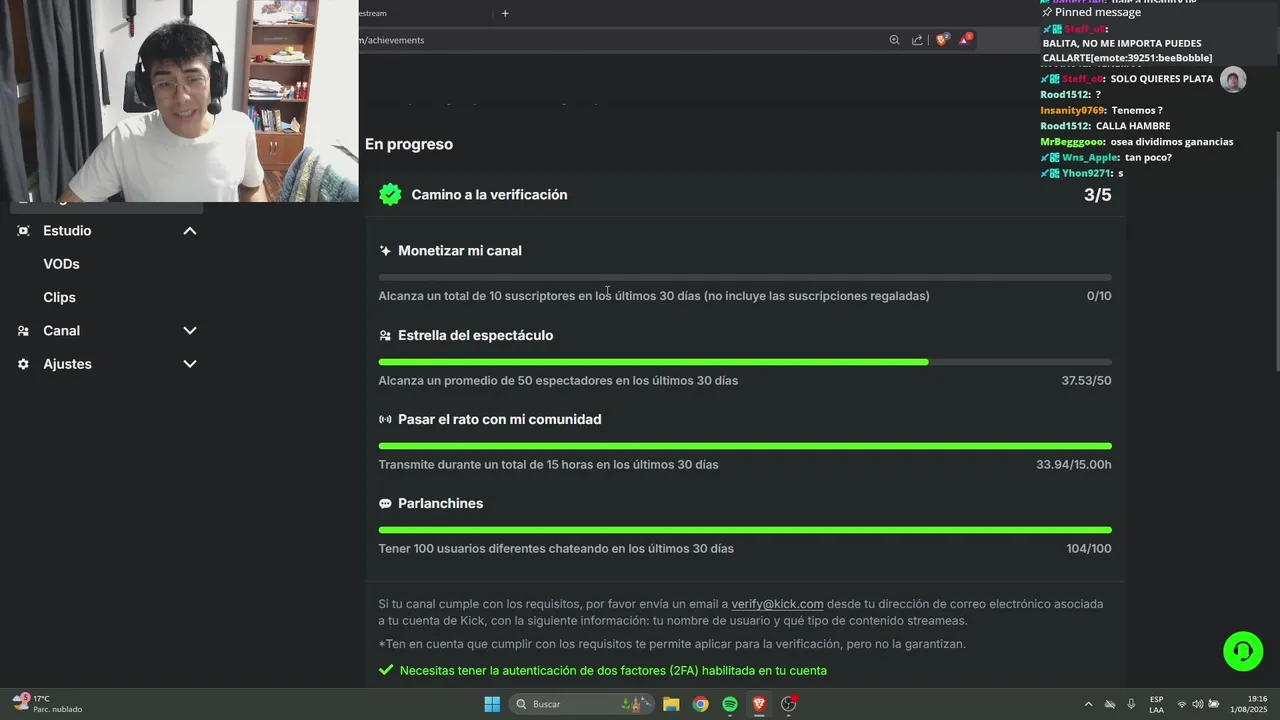Image resolution: width=1280 pixels, height=720 pixels.
Task: Click the broadcast icon beside Pasar el rato
Action: click(385, 420)
